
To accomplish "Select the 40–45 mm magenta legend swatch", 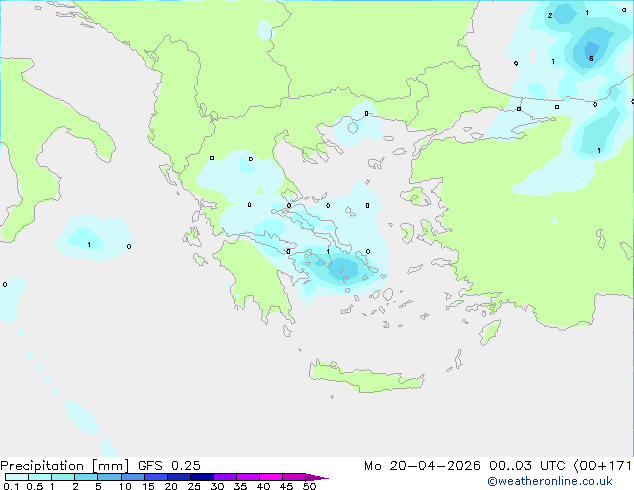I will coord(271,477).
